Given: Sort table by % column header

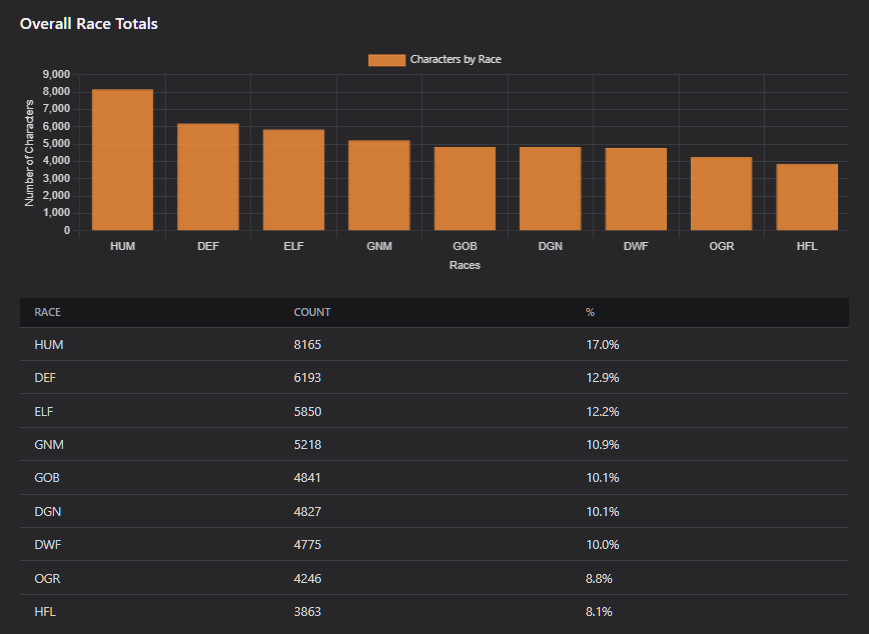Looking at the screenshot, I should [x=590, y=313].
